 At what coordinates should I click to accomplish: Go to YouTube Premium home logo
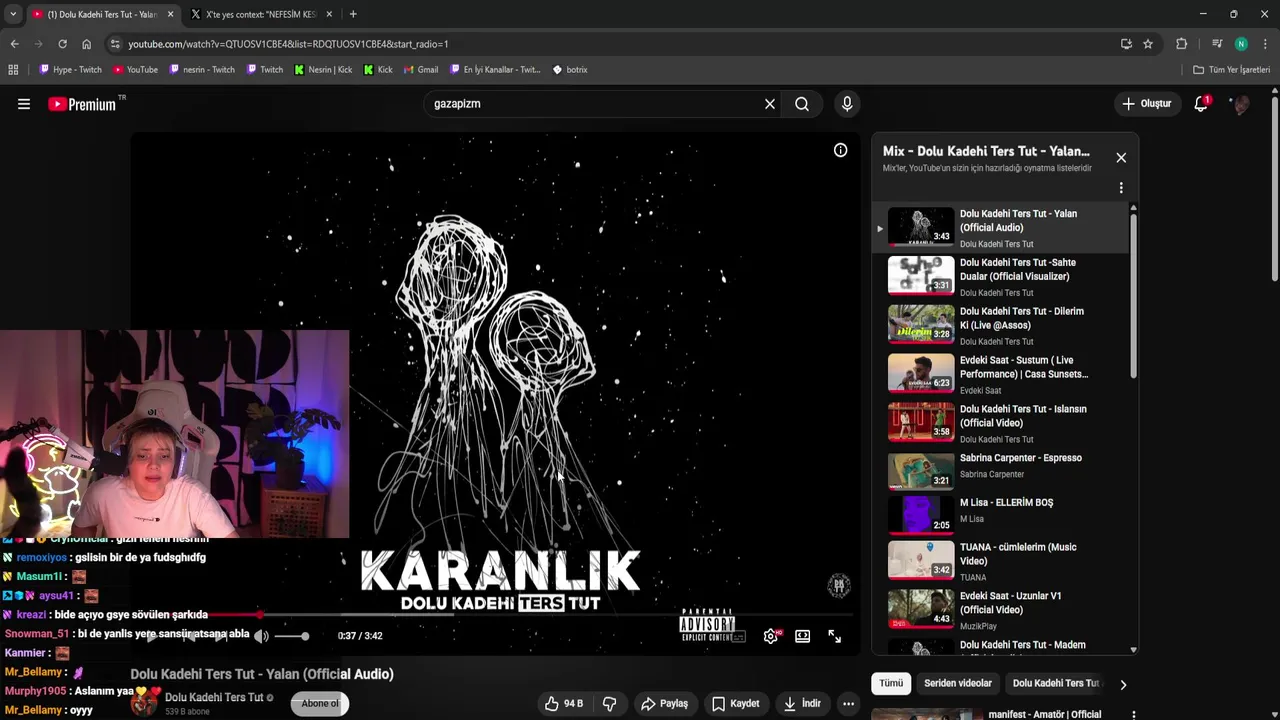[82, 104]
